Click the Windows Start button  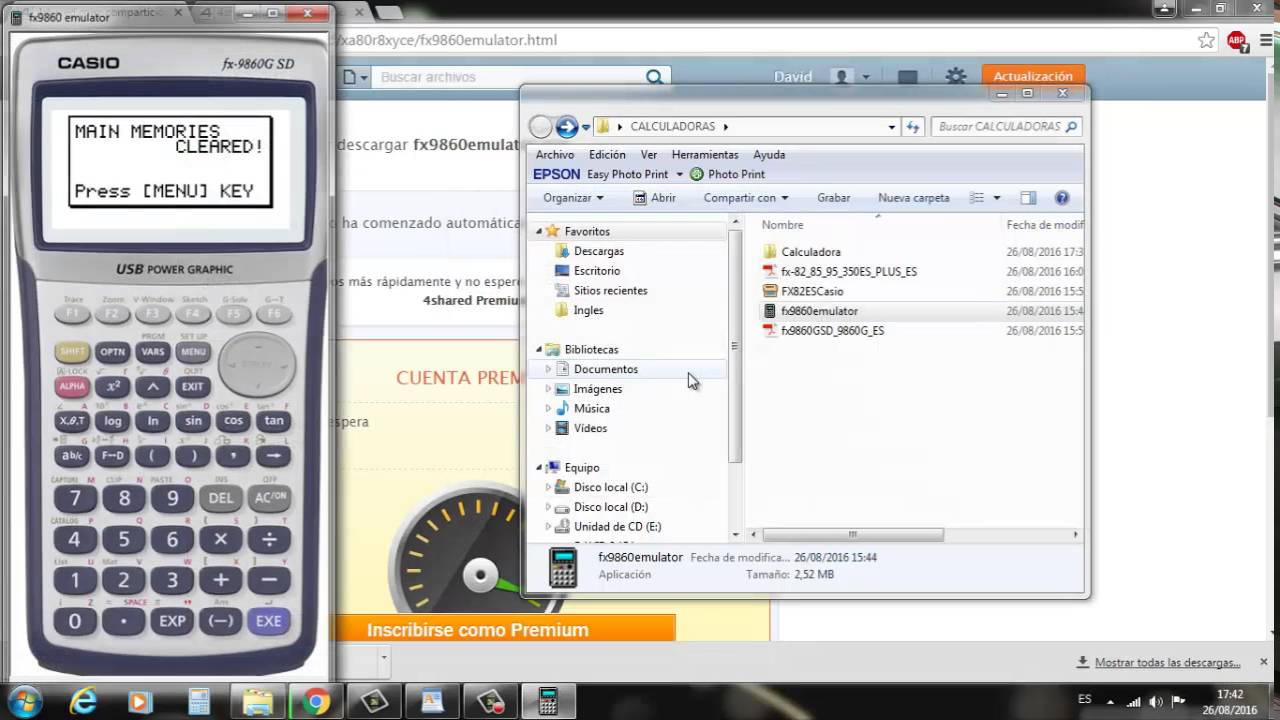(23, 701)
